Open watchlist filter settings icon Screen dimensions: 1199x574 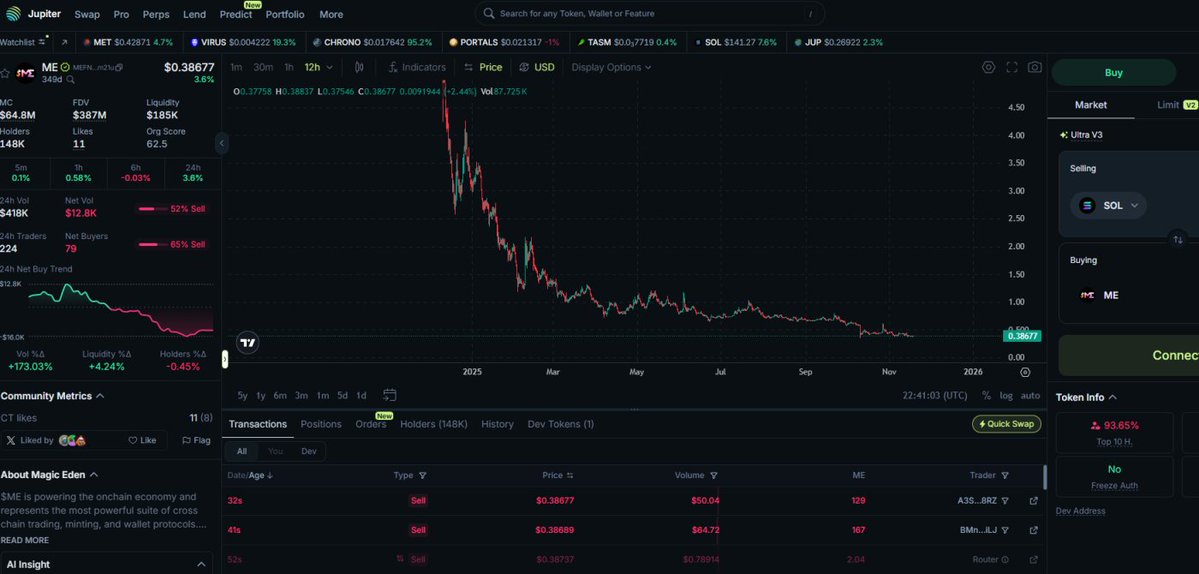(x=44, y=41)
